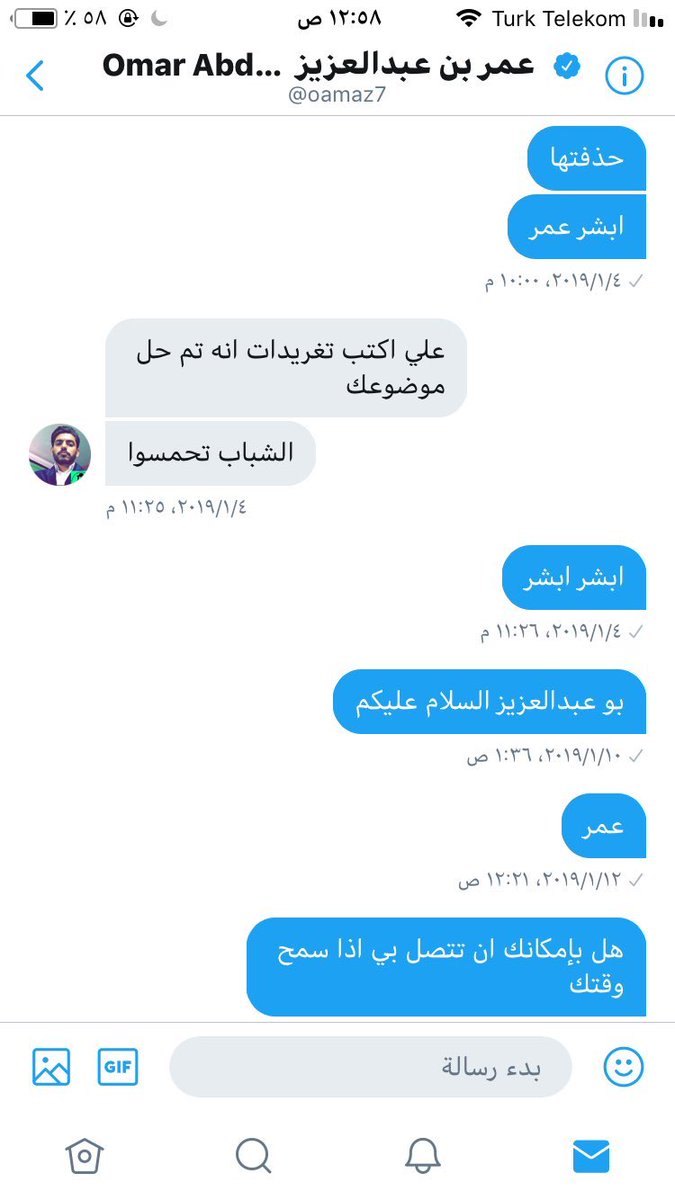
Task: Tap the Omar Abd... conversation title
Action: pos(319,66)
